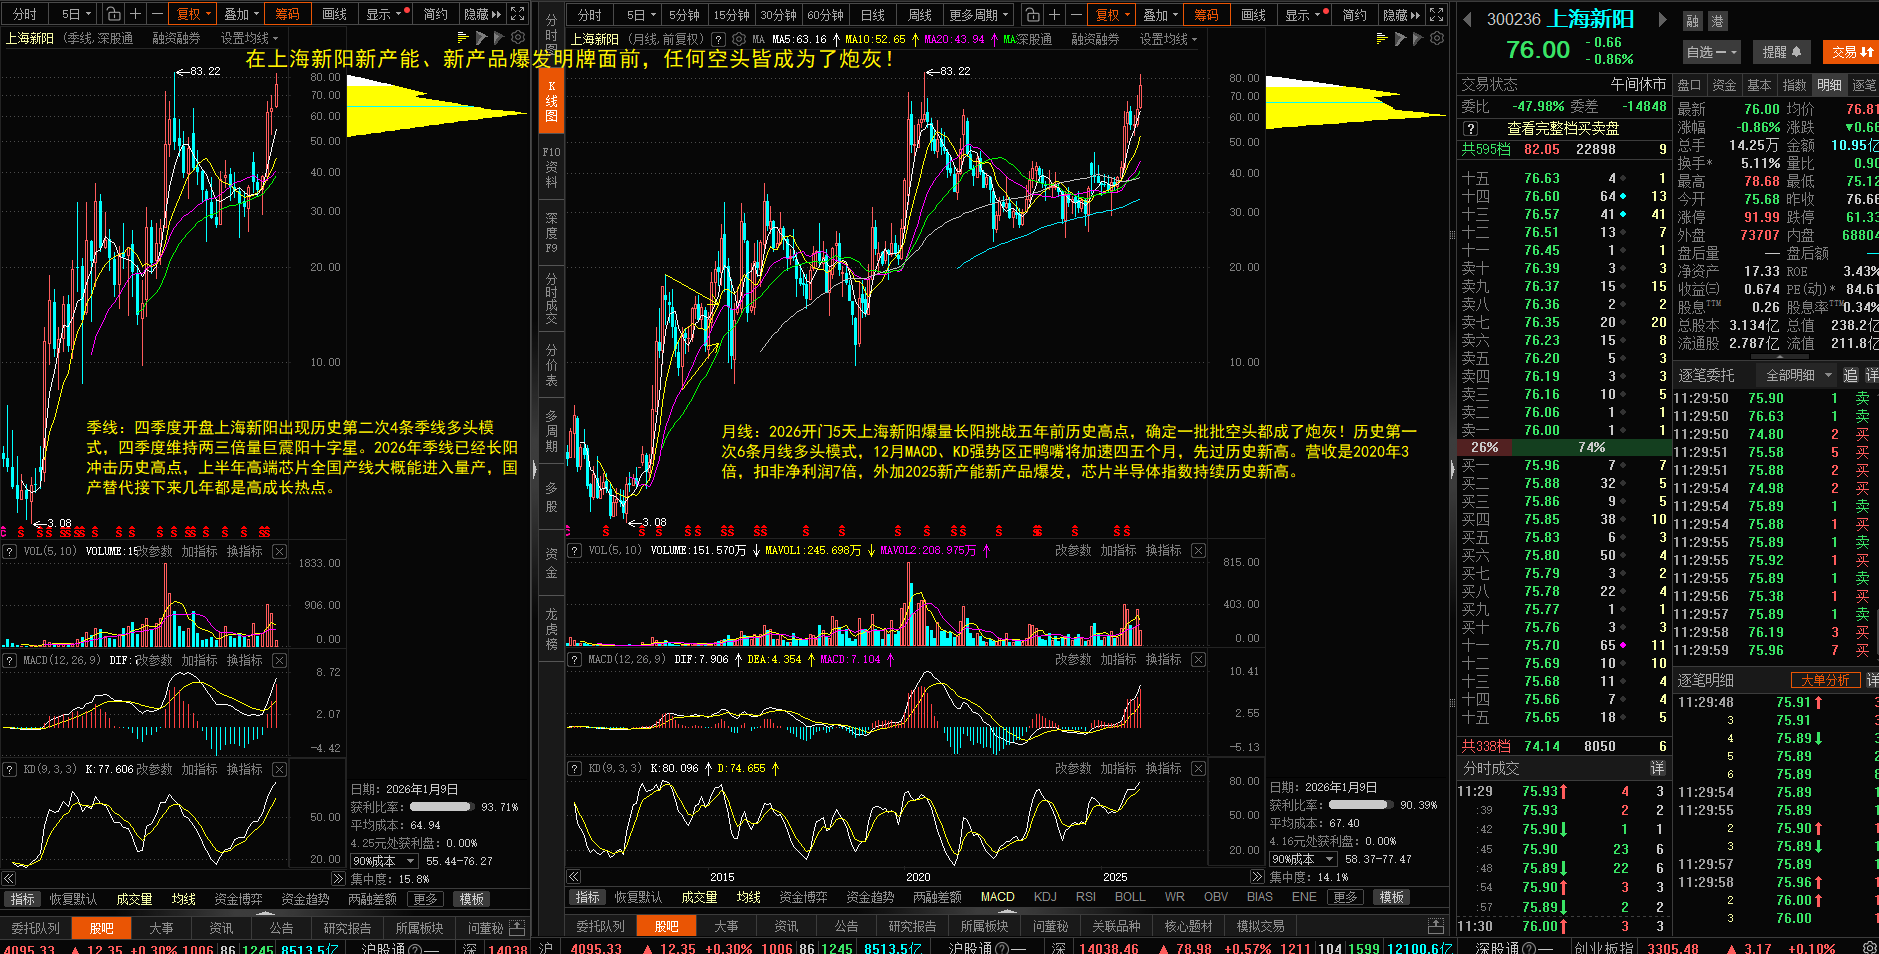
Task: Toggle 隐藏 hide panel in right toolbar
Action: click(1402, 14)
